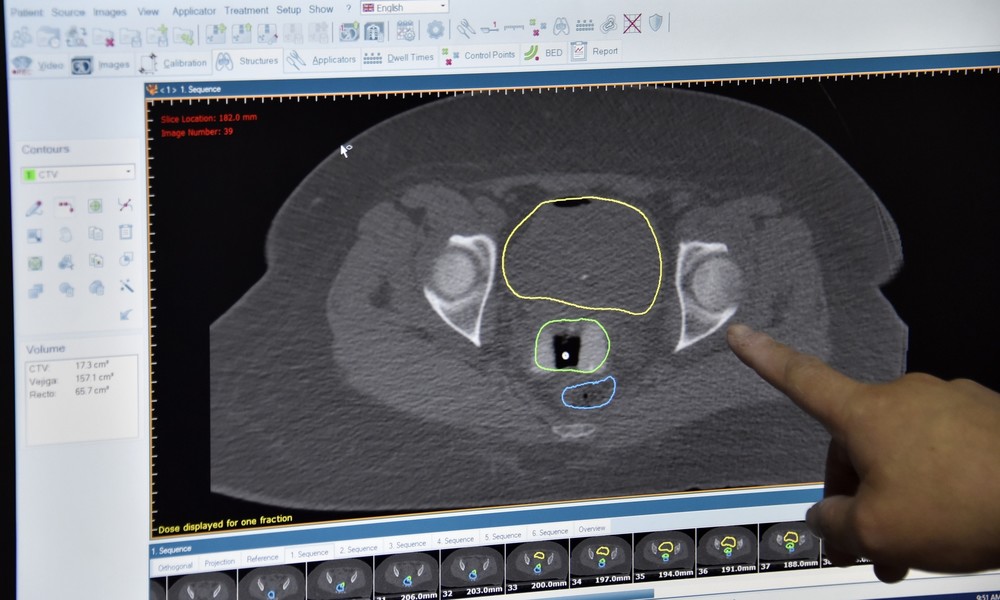This screenshot has width=1000, height=600.
Task: Click the delete folder icon with red X
Action: [103, 38]
